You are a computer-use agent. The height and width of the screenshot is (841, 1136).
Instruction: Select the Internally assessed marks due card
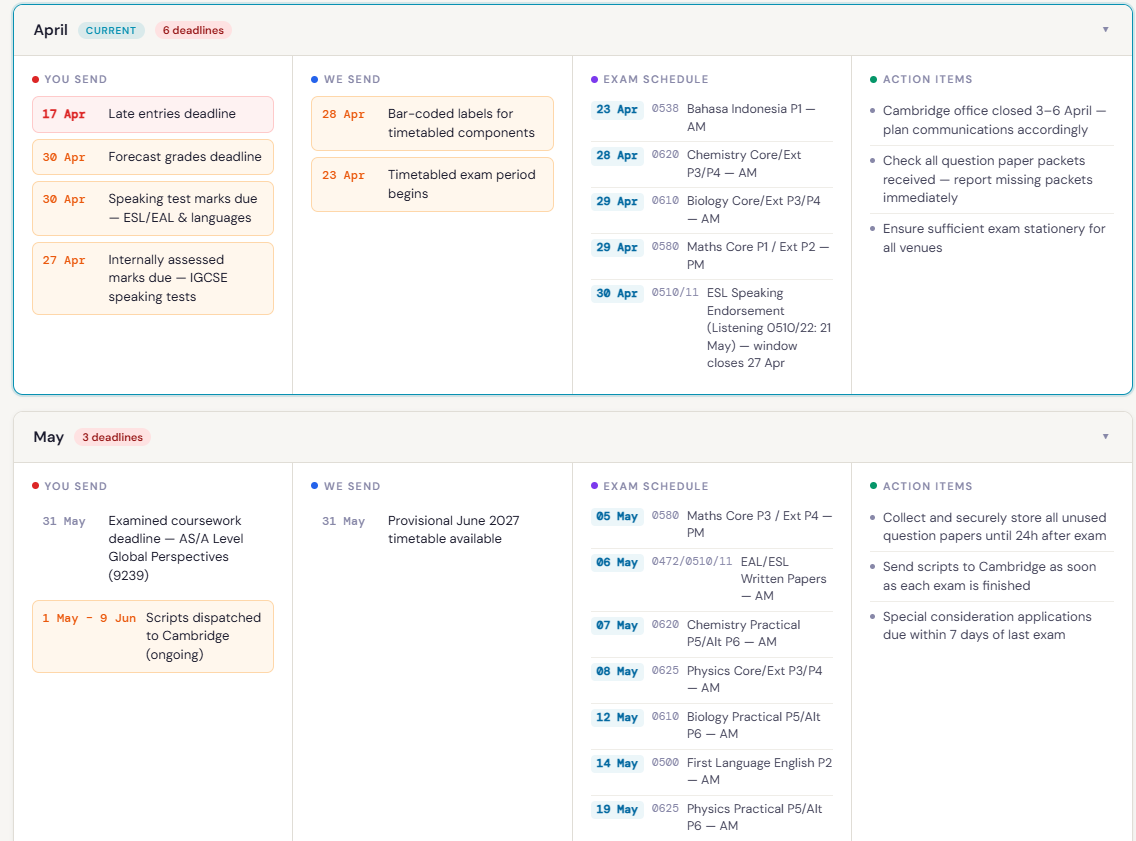(x=153, y=278)
